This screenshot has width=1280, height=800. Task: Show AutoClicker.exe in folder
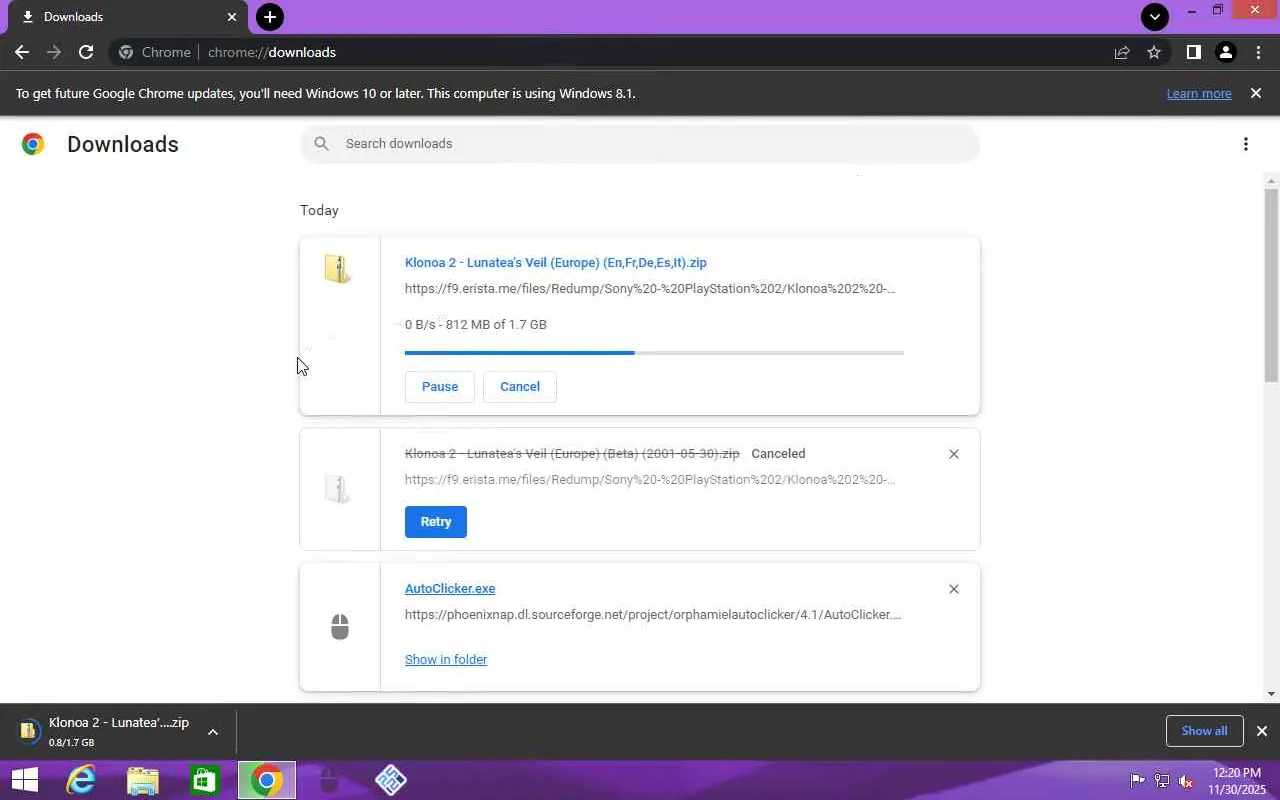[x=446, y=660]
